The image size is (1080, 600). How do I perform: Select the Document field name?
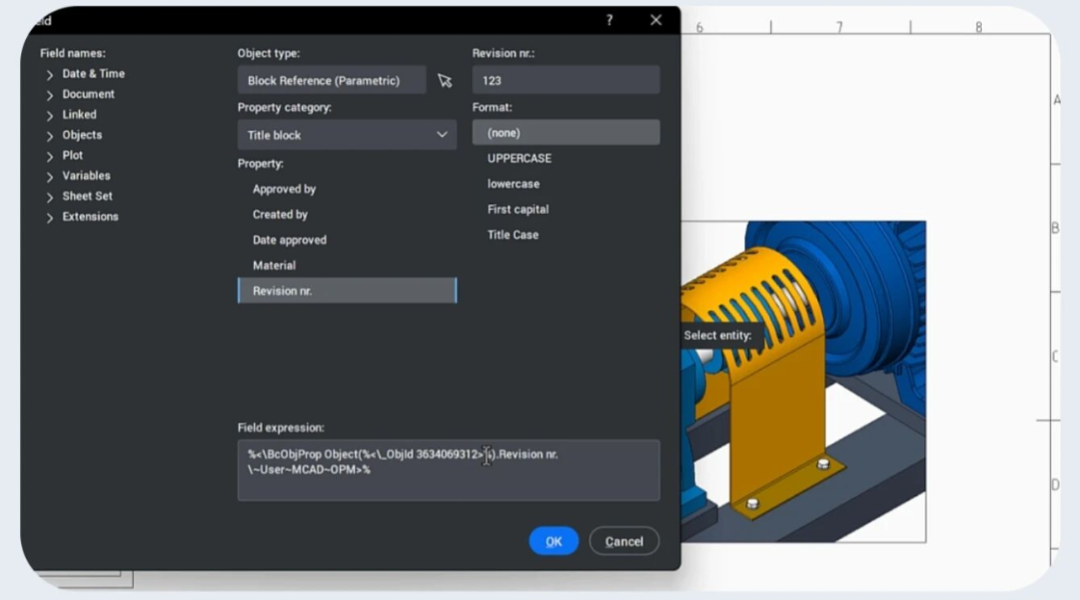pos(88,94)
